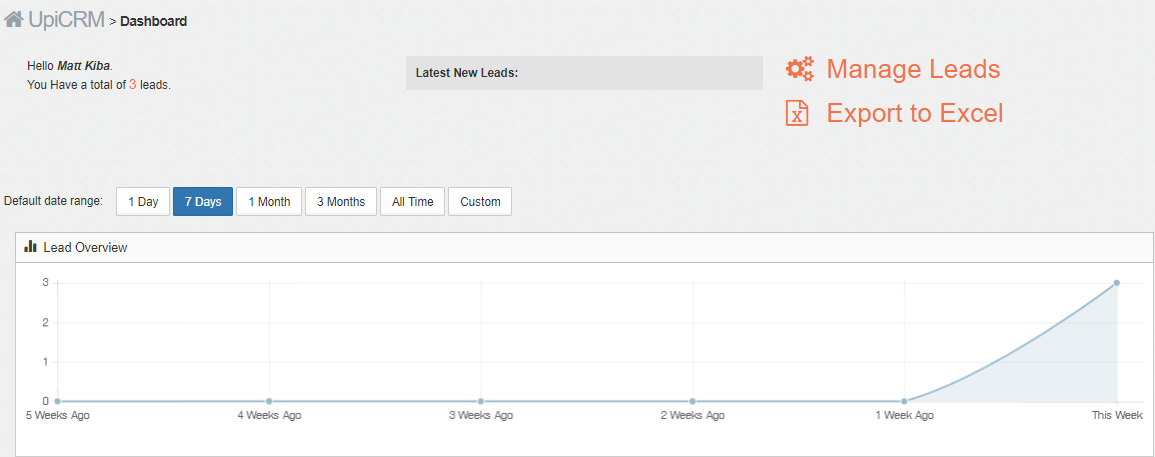Click the This Week data point
The image size is (1155, 457).
tap(1117, 282)
